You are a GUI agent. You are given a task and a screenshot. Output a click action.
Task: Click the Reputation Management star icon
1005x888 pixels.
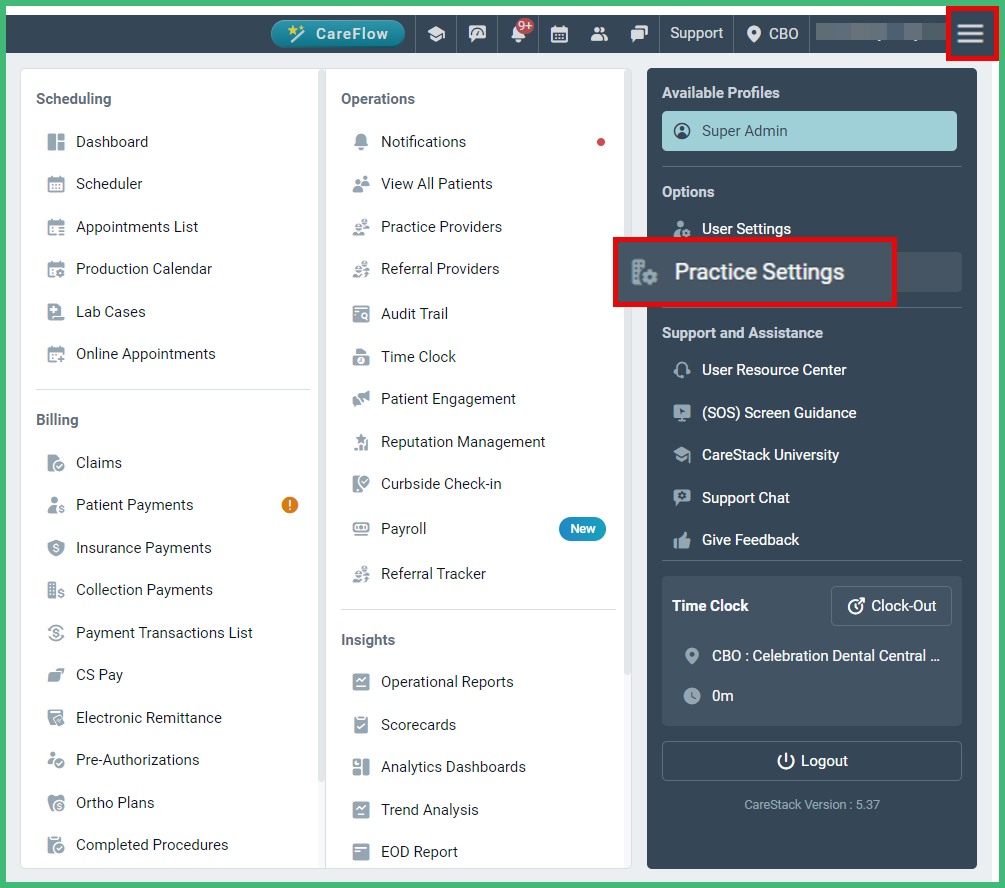click(x=361, y=442)
